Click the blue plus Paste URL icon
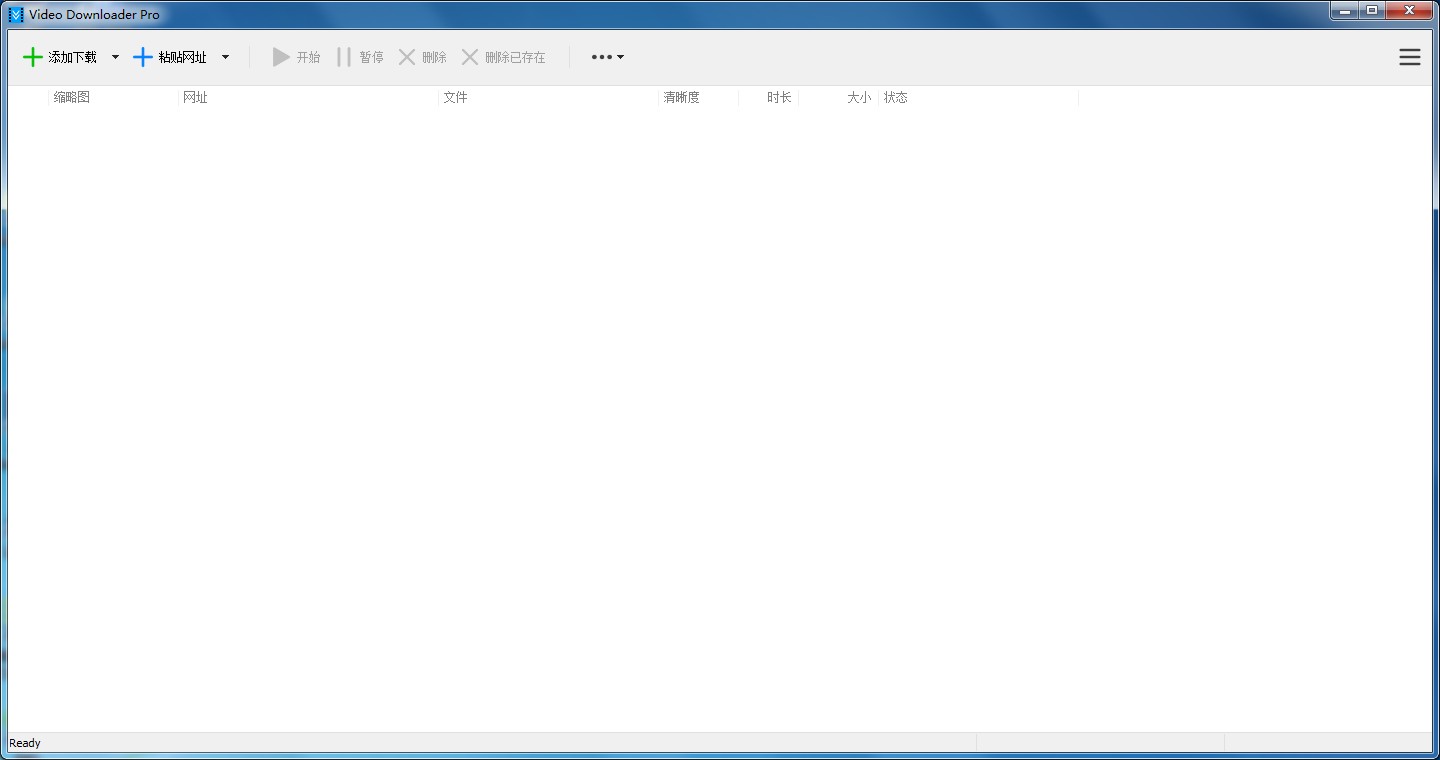Screen dimensions: 1440x760 tap(143, 57)
